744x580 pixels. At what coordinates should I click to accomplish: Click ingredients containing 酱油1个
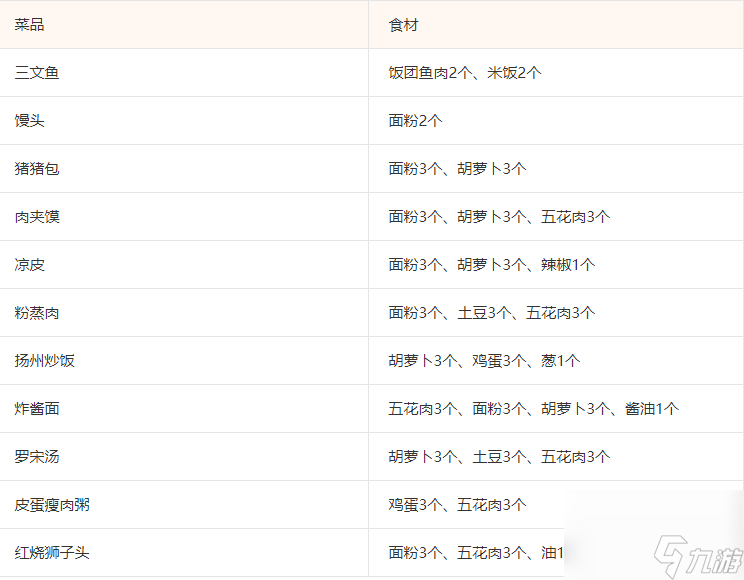(x=533, y=409)
